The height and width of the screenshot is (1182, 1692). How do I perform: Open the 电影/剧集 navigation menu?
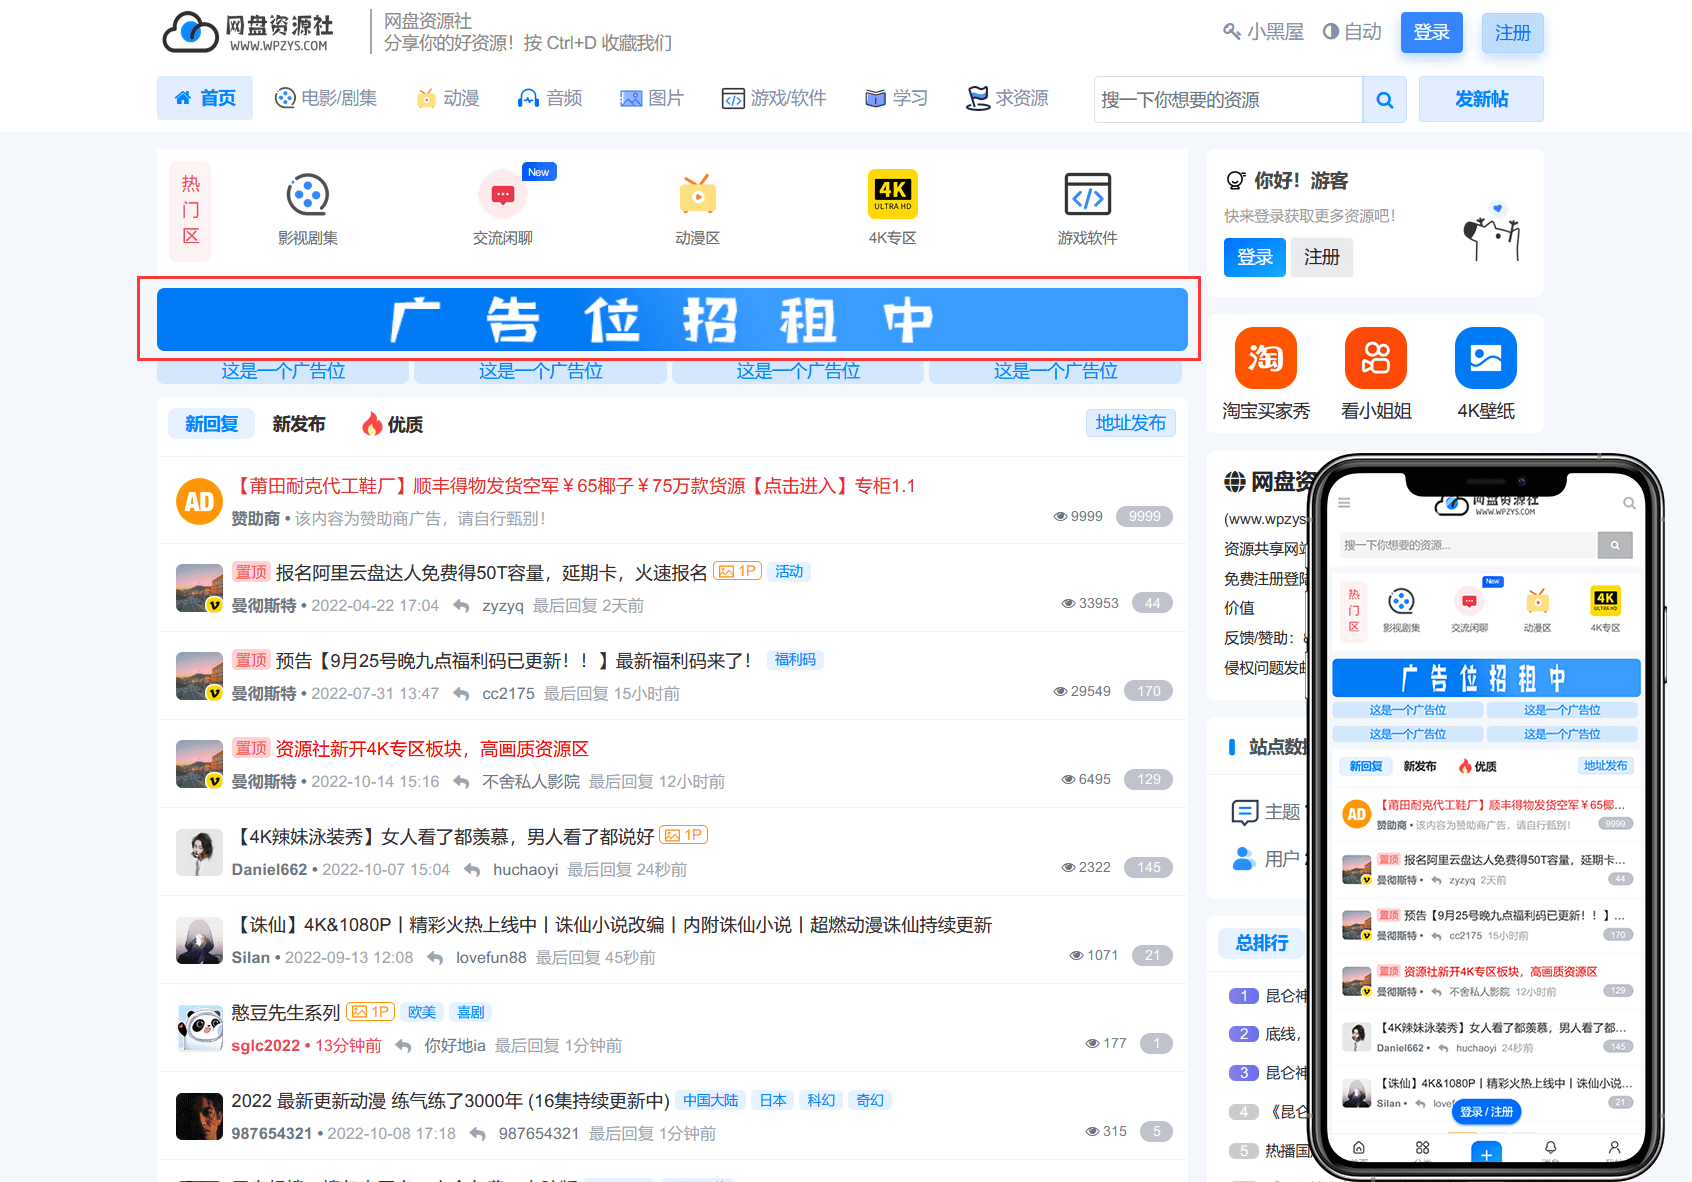pyautogui.click(x=326, y=98)
